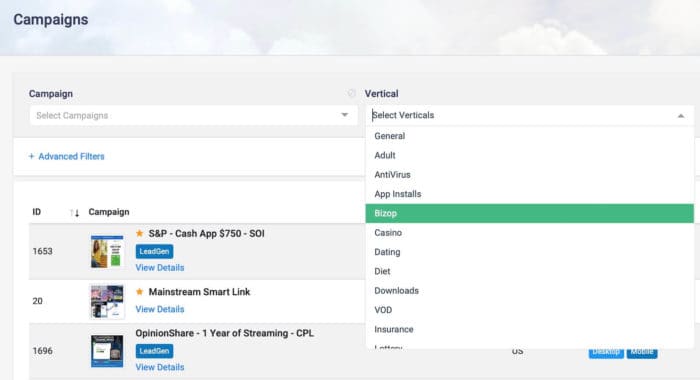Collapse the Vertical dropdown arrow

click(x=681, y=116)
